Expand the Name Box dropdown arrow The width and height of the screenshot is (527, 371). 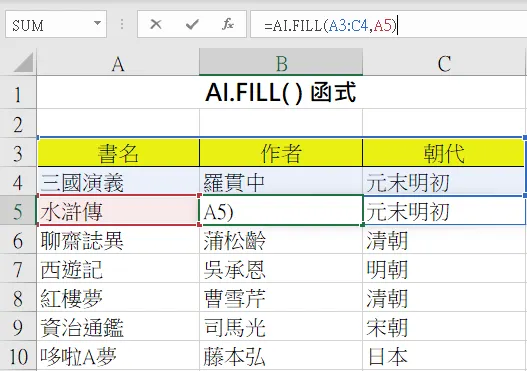[x=97, y=24]
